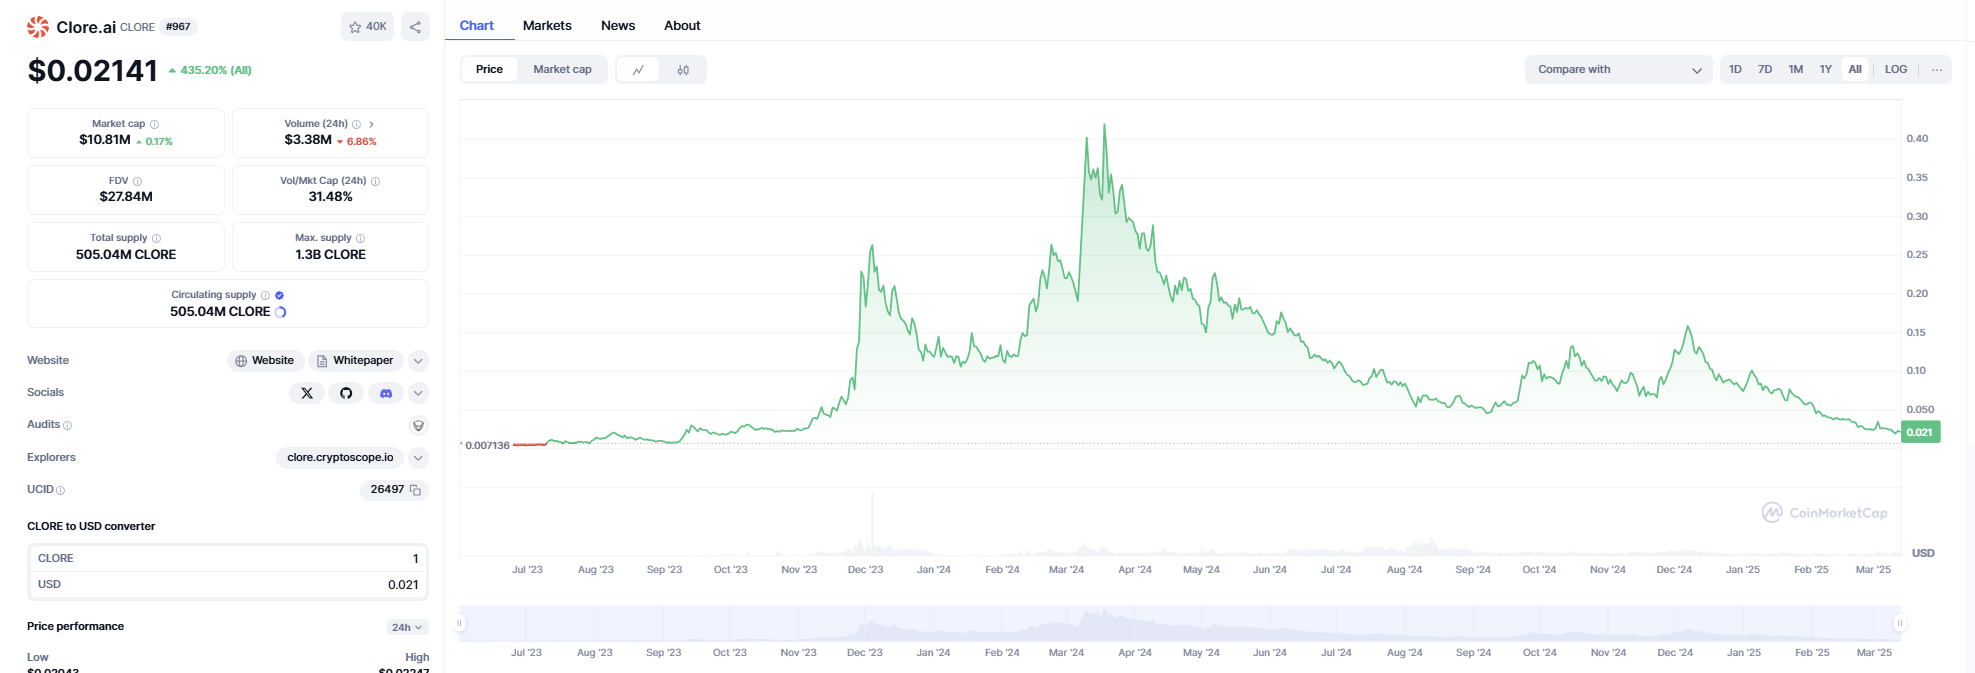Switch to candlestick chart view icon
The height and width of the screenshot is (673, 1975).
coord(683,70)
